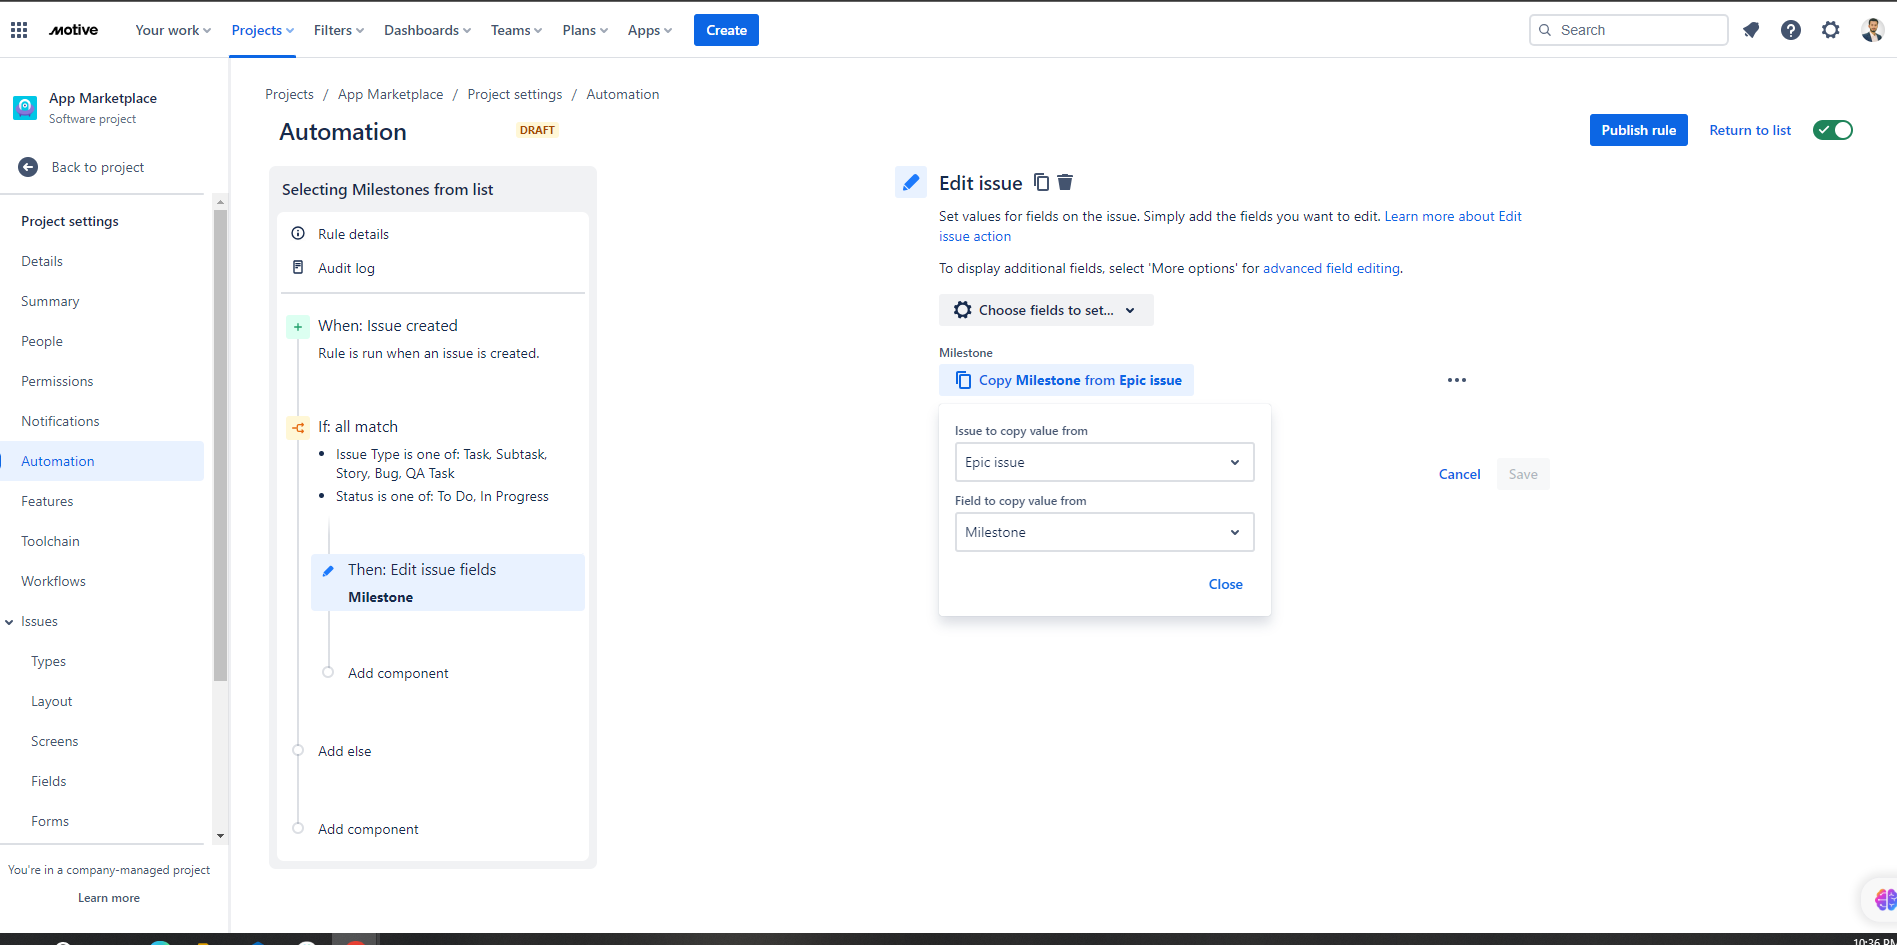Open the Dashboards menu
This screenshot has width=1897, height=945.
[427, 30]
